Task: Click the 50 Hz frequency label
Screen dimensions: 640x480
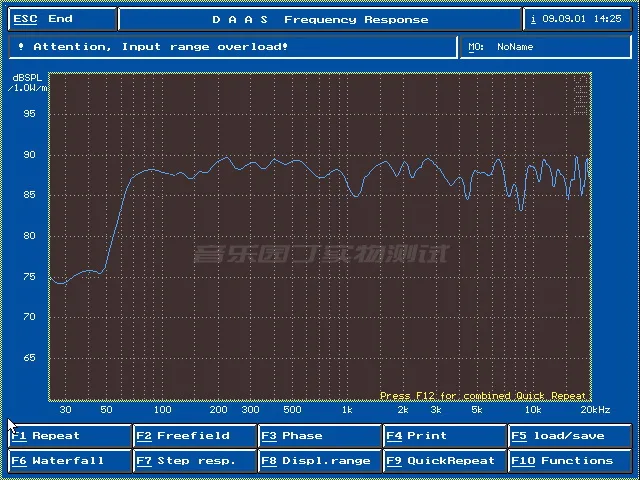Action: [106, 410]
